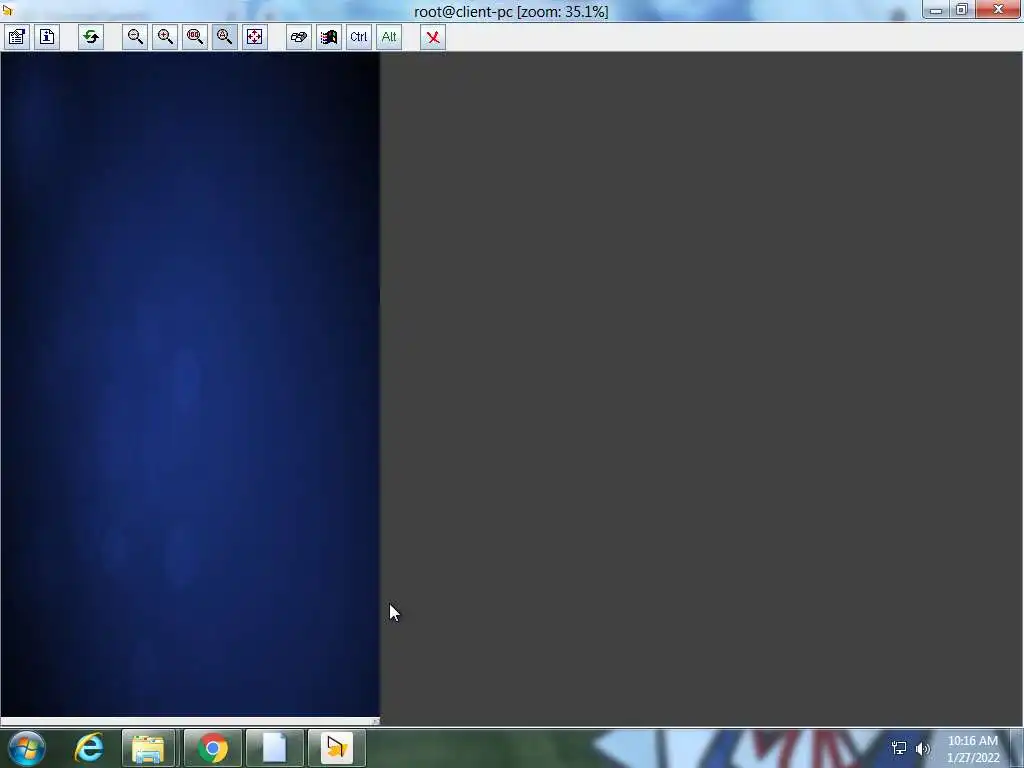Click the zoom in magnifier icon
Viewport: 1024px width, 768px height.
165,37
